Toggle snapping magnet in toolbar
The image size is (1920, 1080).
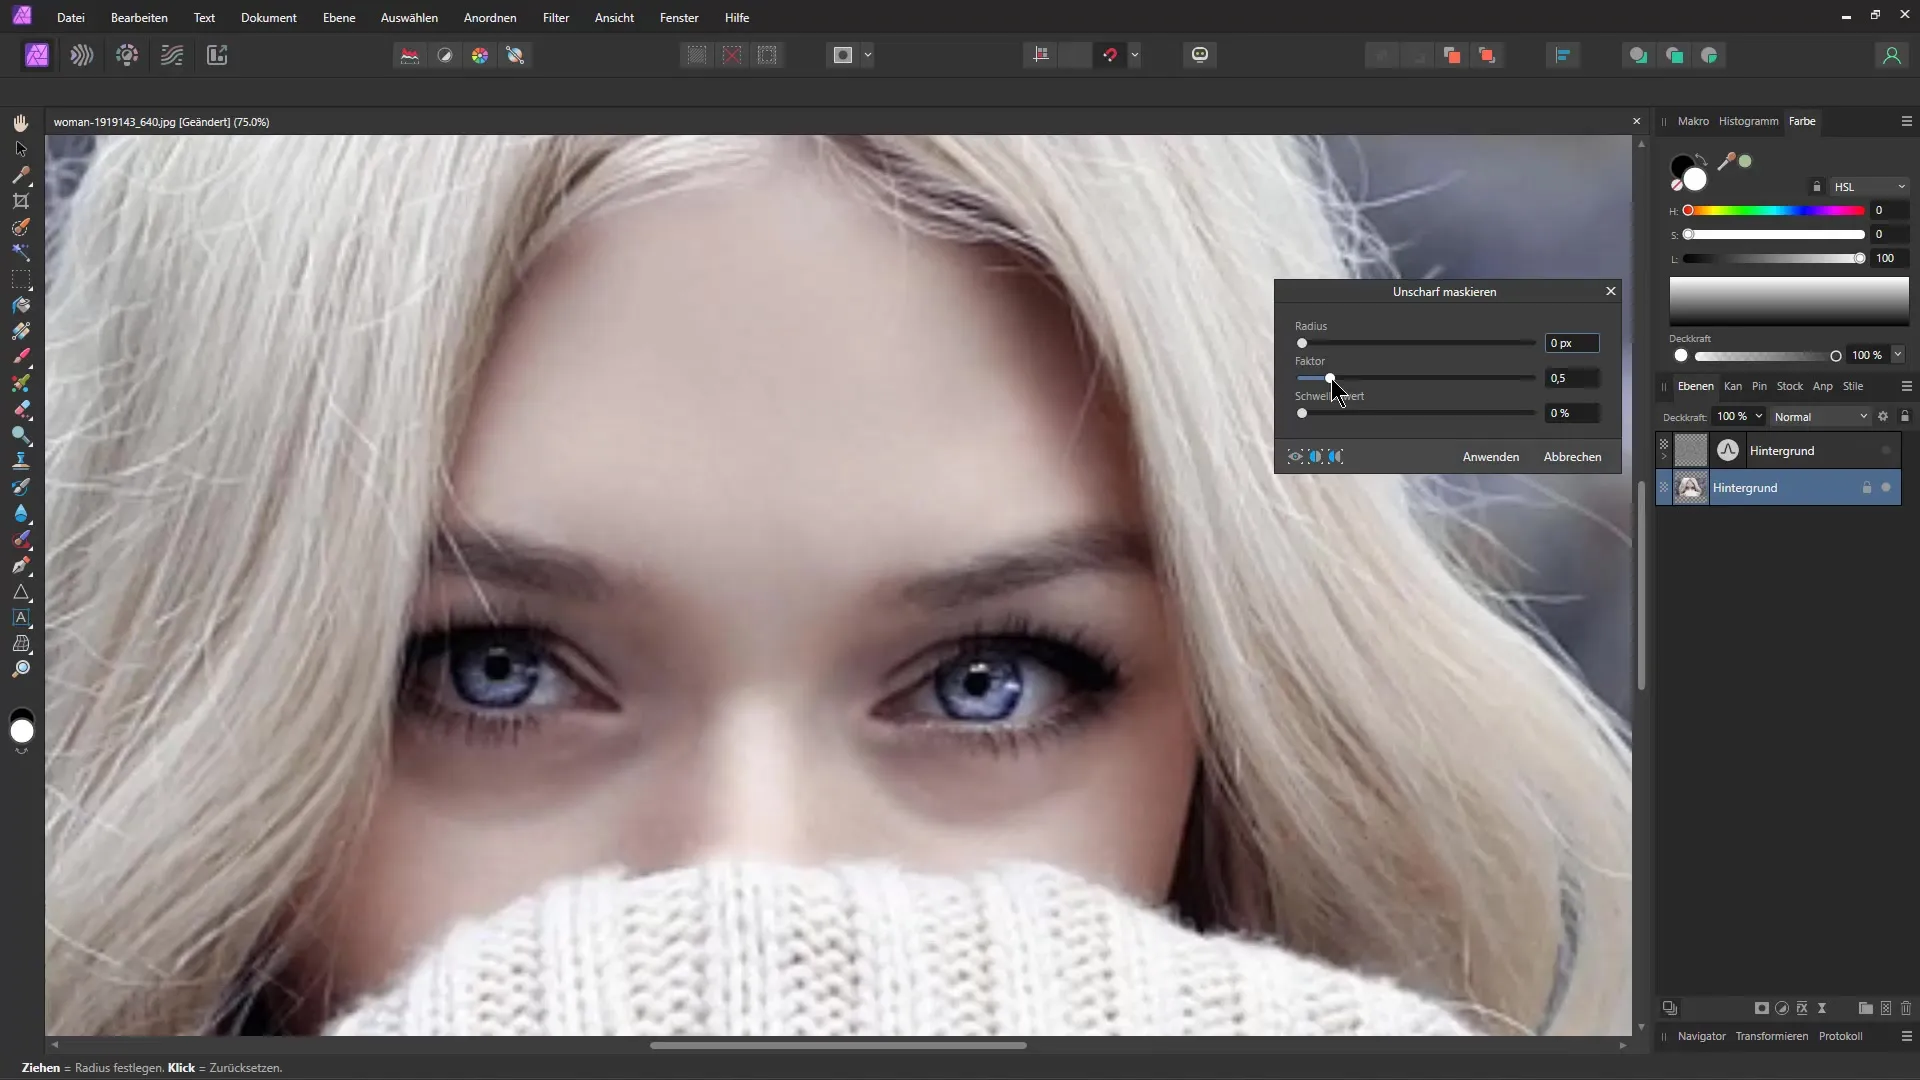[1110, 55]
